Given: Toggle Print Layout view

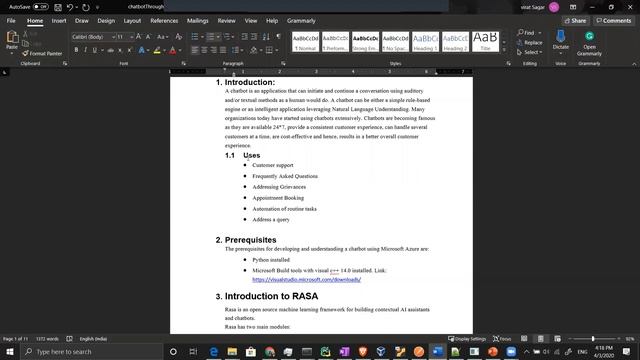Looking at the screenshot, I should pos(540,339).
